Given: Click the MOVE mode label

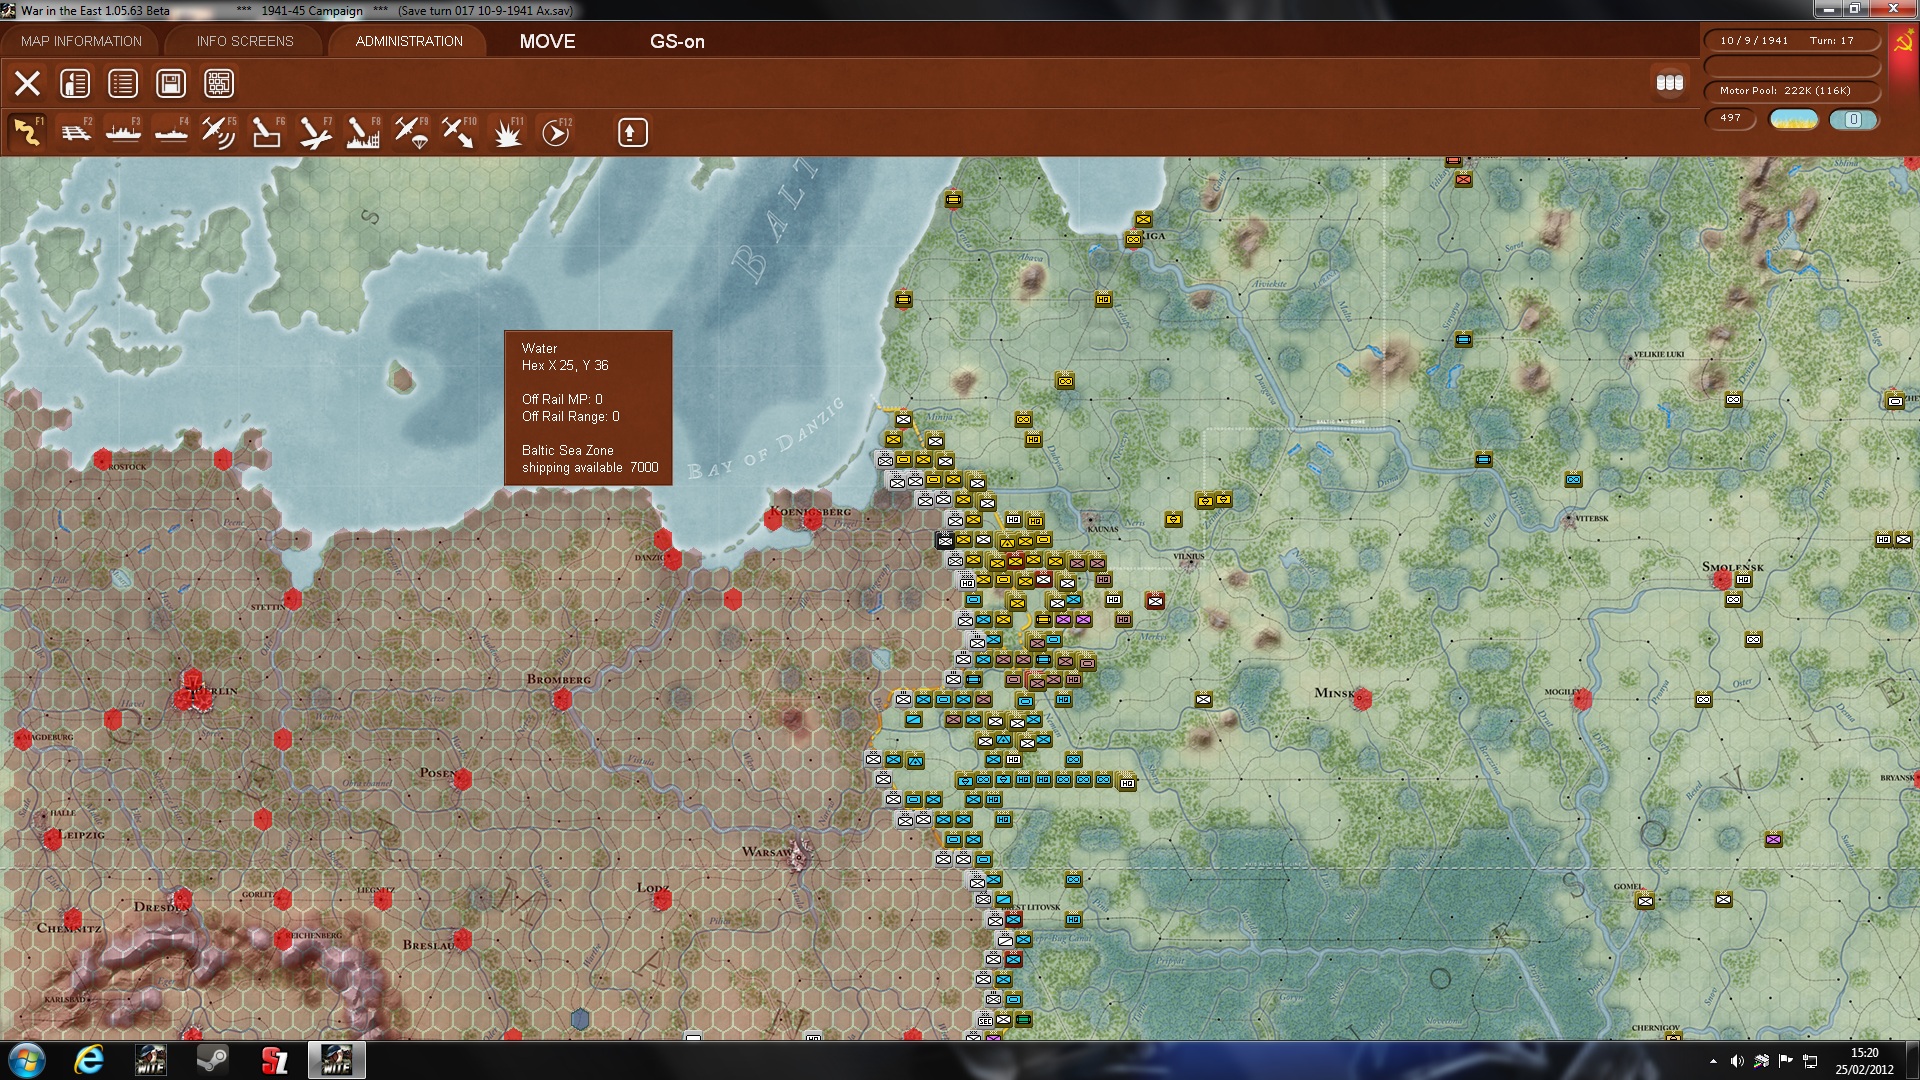Looking at the screenshot, I should (x=547, y=41).
